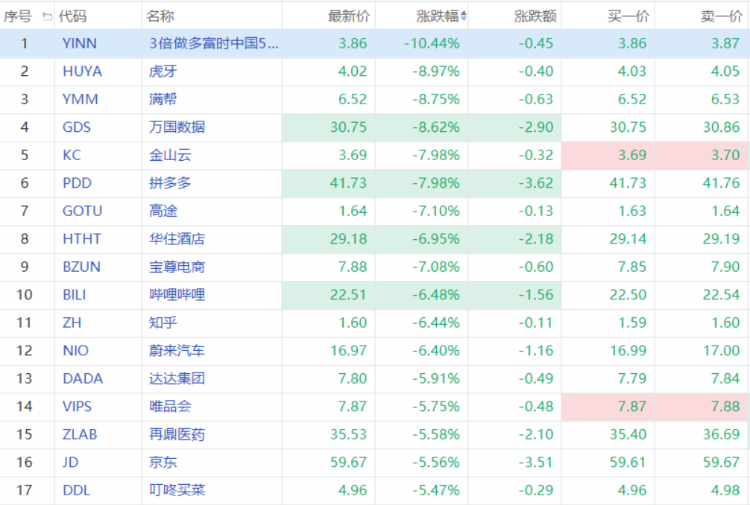Screen dimensions: 750x505
Task: Click the sort arrows next to 涨跌幅
Action: click(x=465, y=16)
